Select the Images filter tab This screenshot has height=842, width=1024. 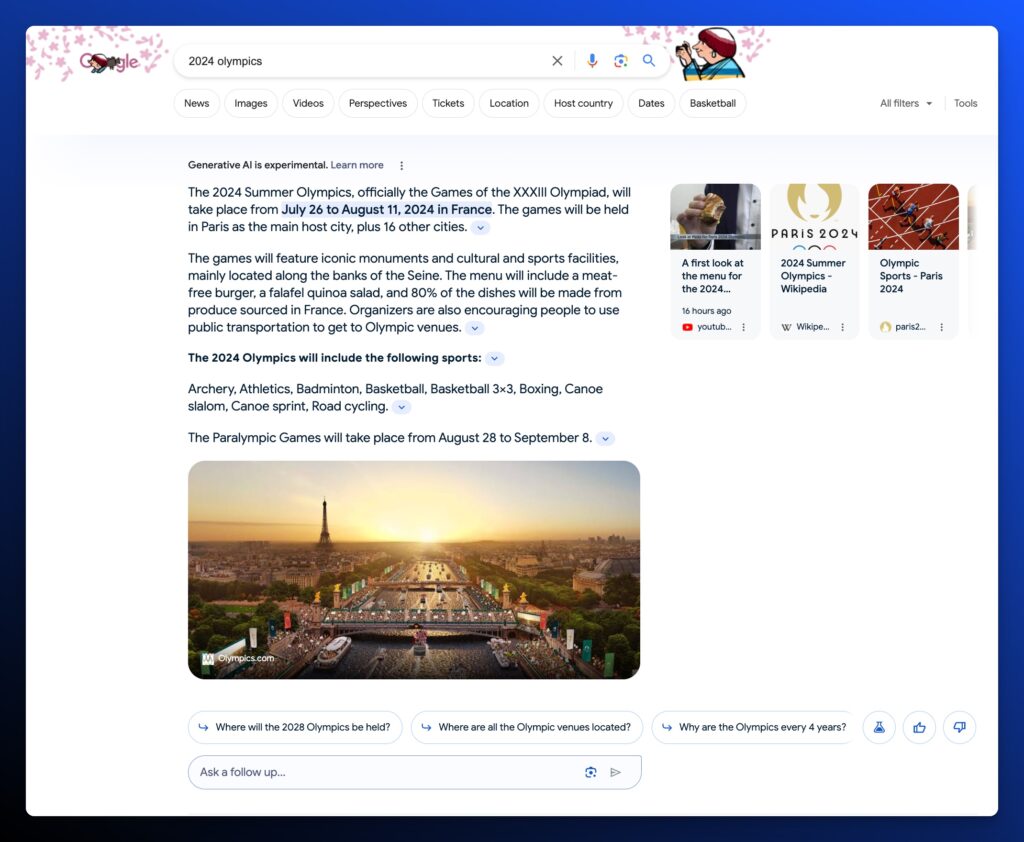coord(251,103)
